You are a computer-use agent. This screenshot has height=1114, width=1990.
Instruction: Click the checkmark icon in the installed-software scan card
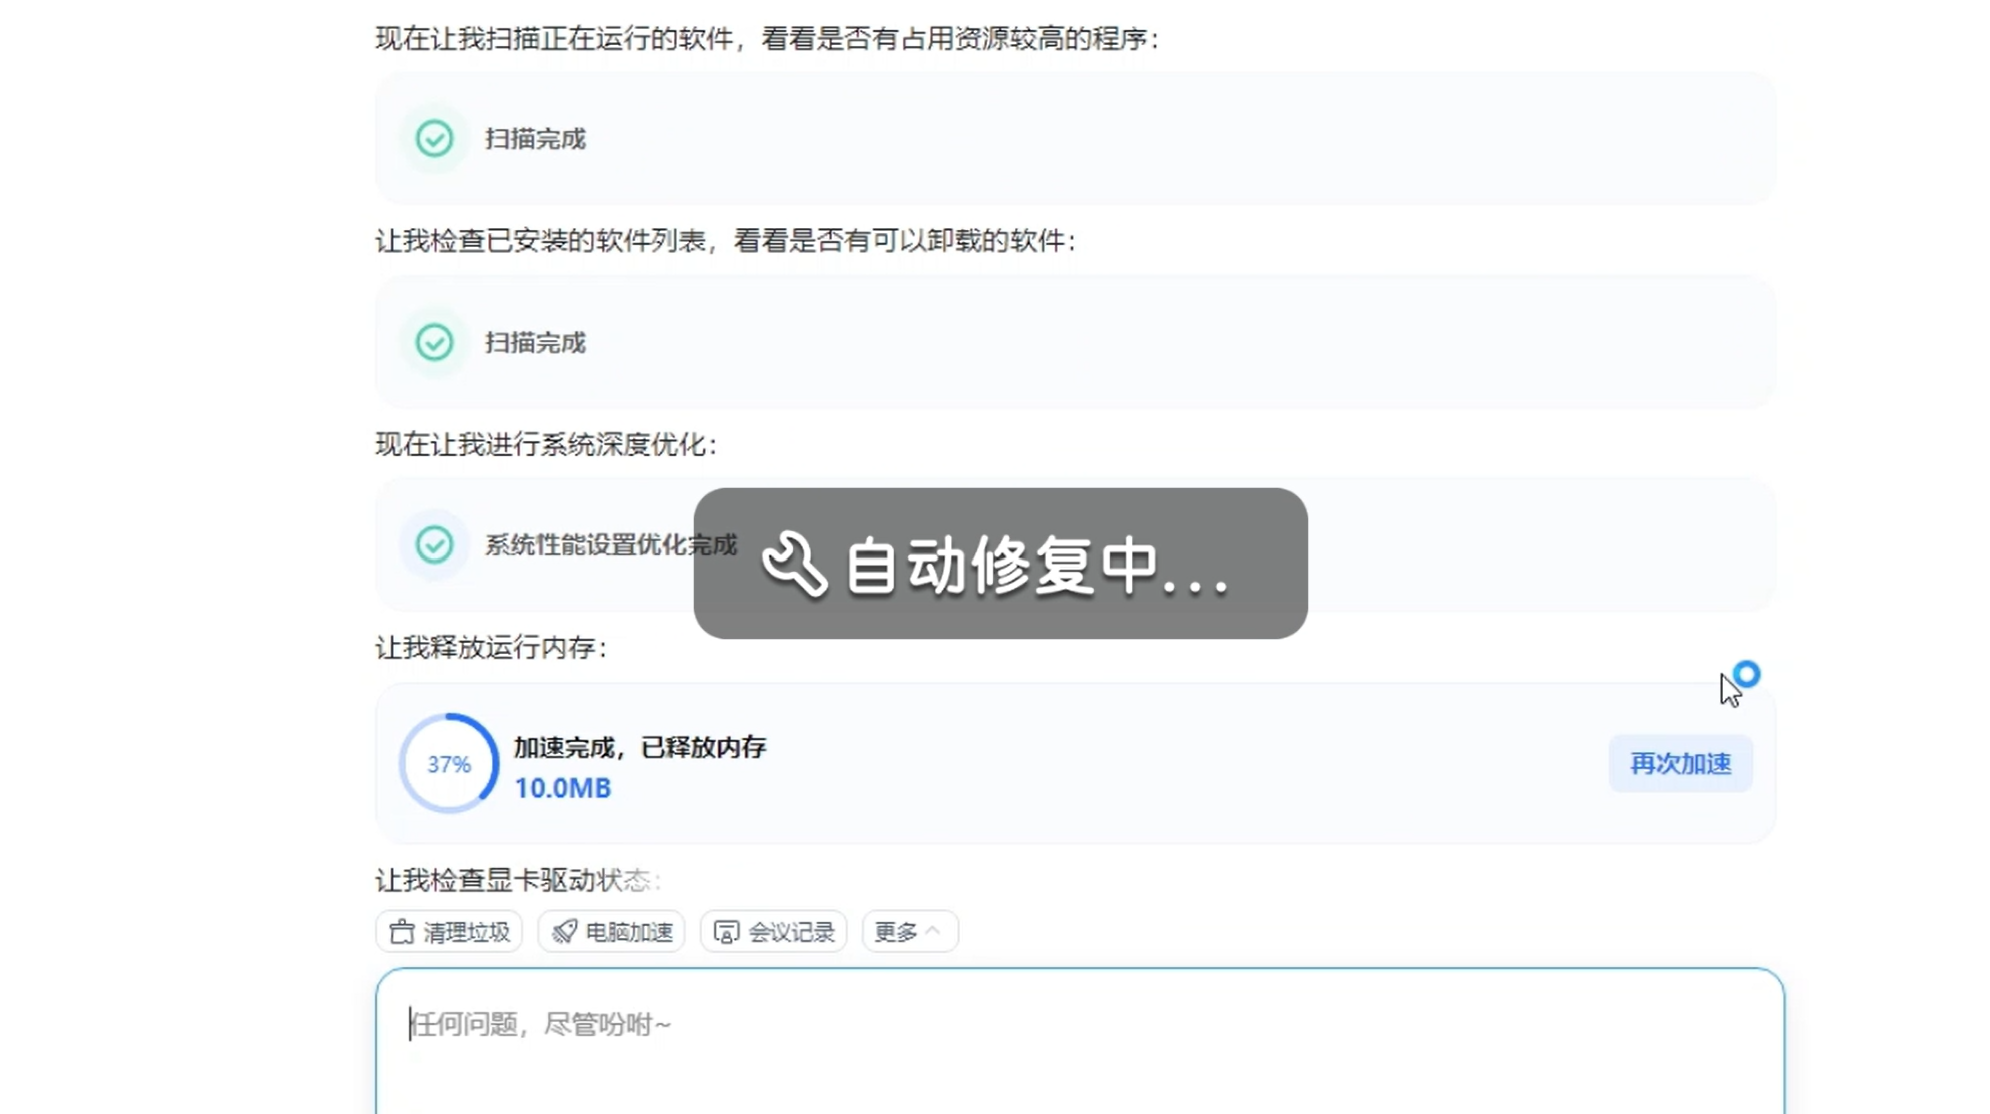tap(434, 342)
